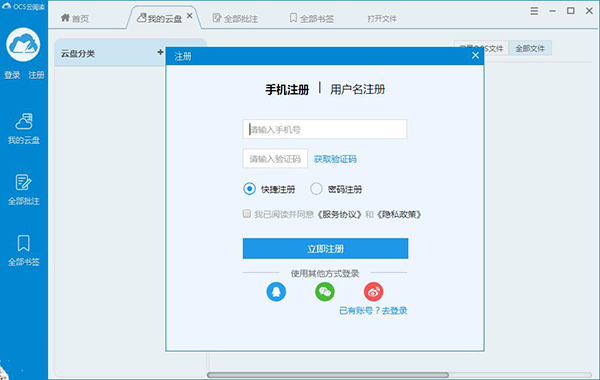Screen dimensions: 600x380
Task: Open the 《隐私政策》 link
Action: 399,214
